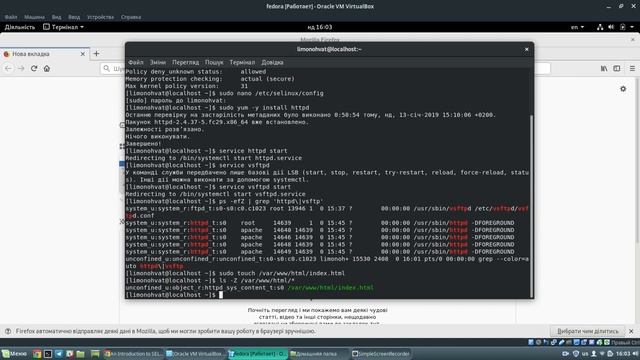Open the Пошук menu in the terminal
This screenshot has width=640, height=360.
[214, 62]
